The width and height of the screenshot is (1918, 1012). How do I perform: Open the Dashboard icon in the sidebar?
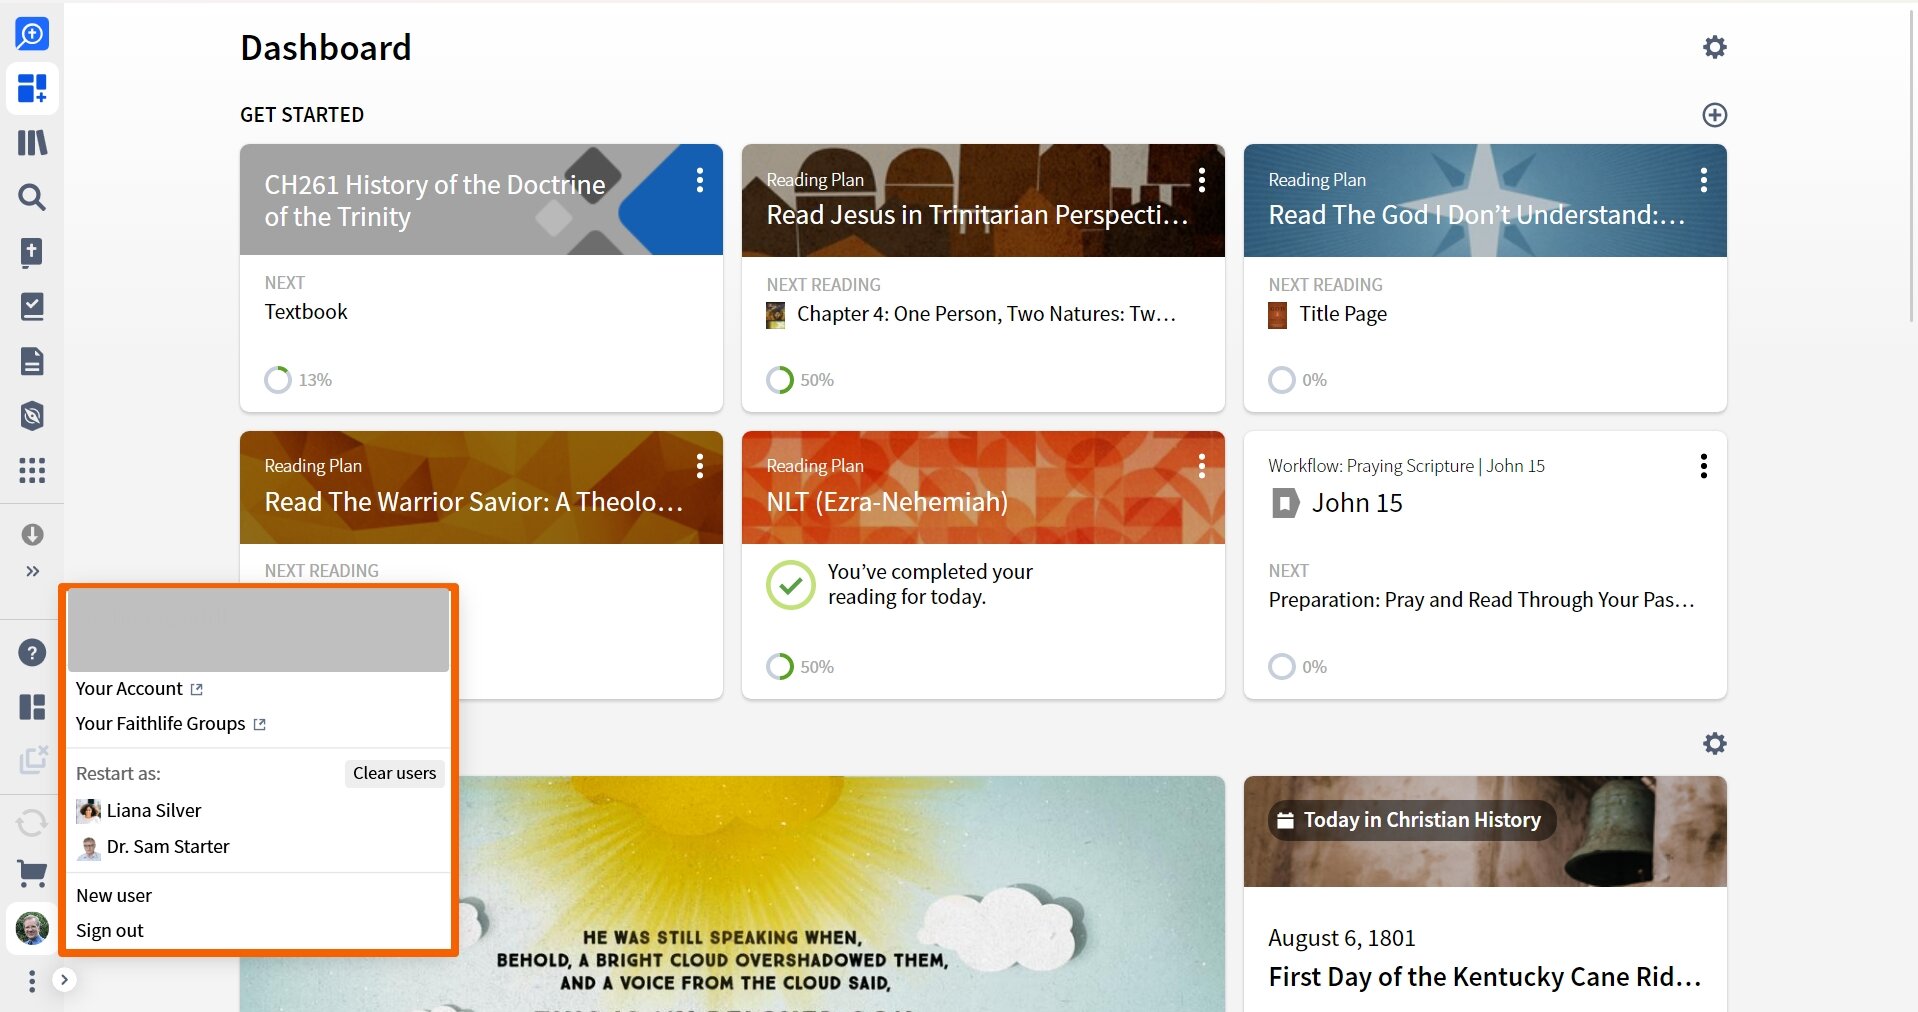32,88
